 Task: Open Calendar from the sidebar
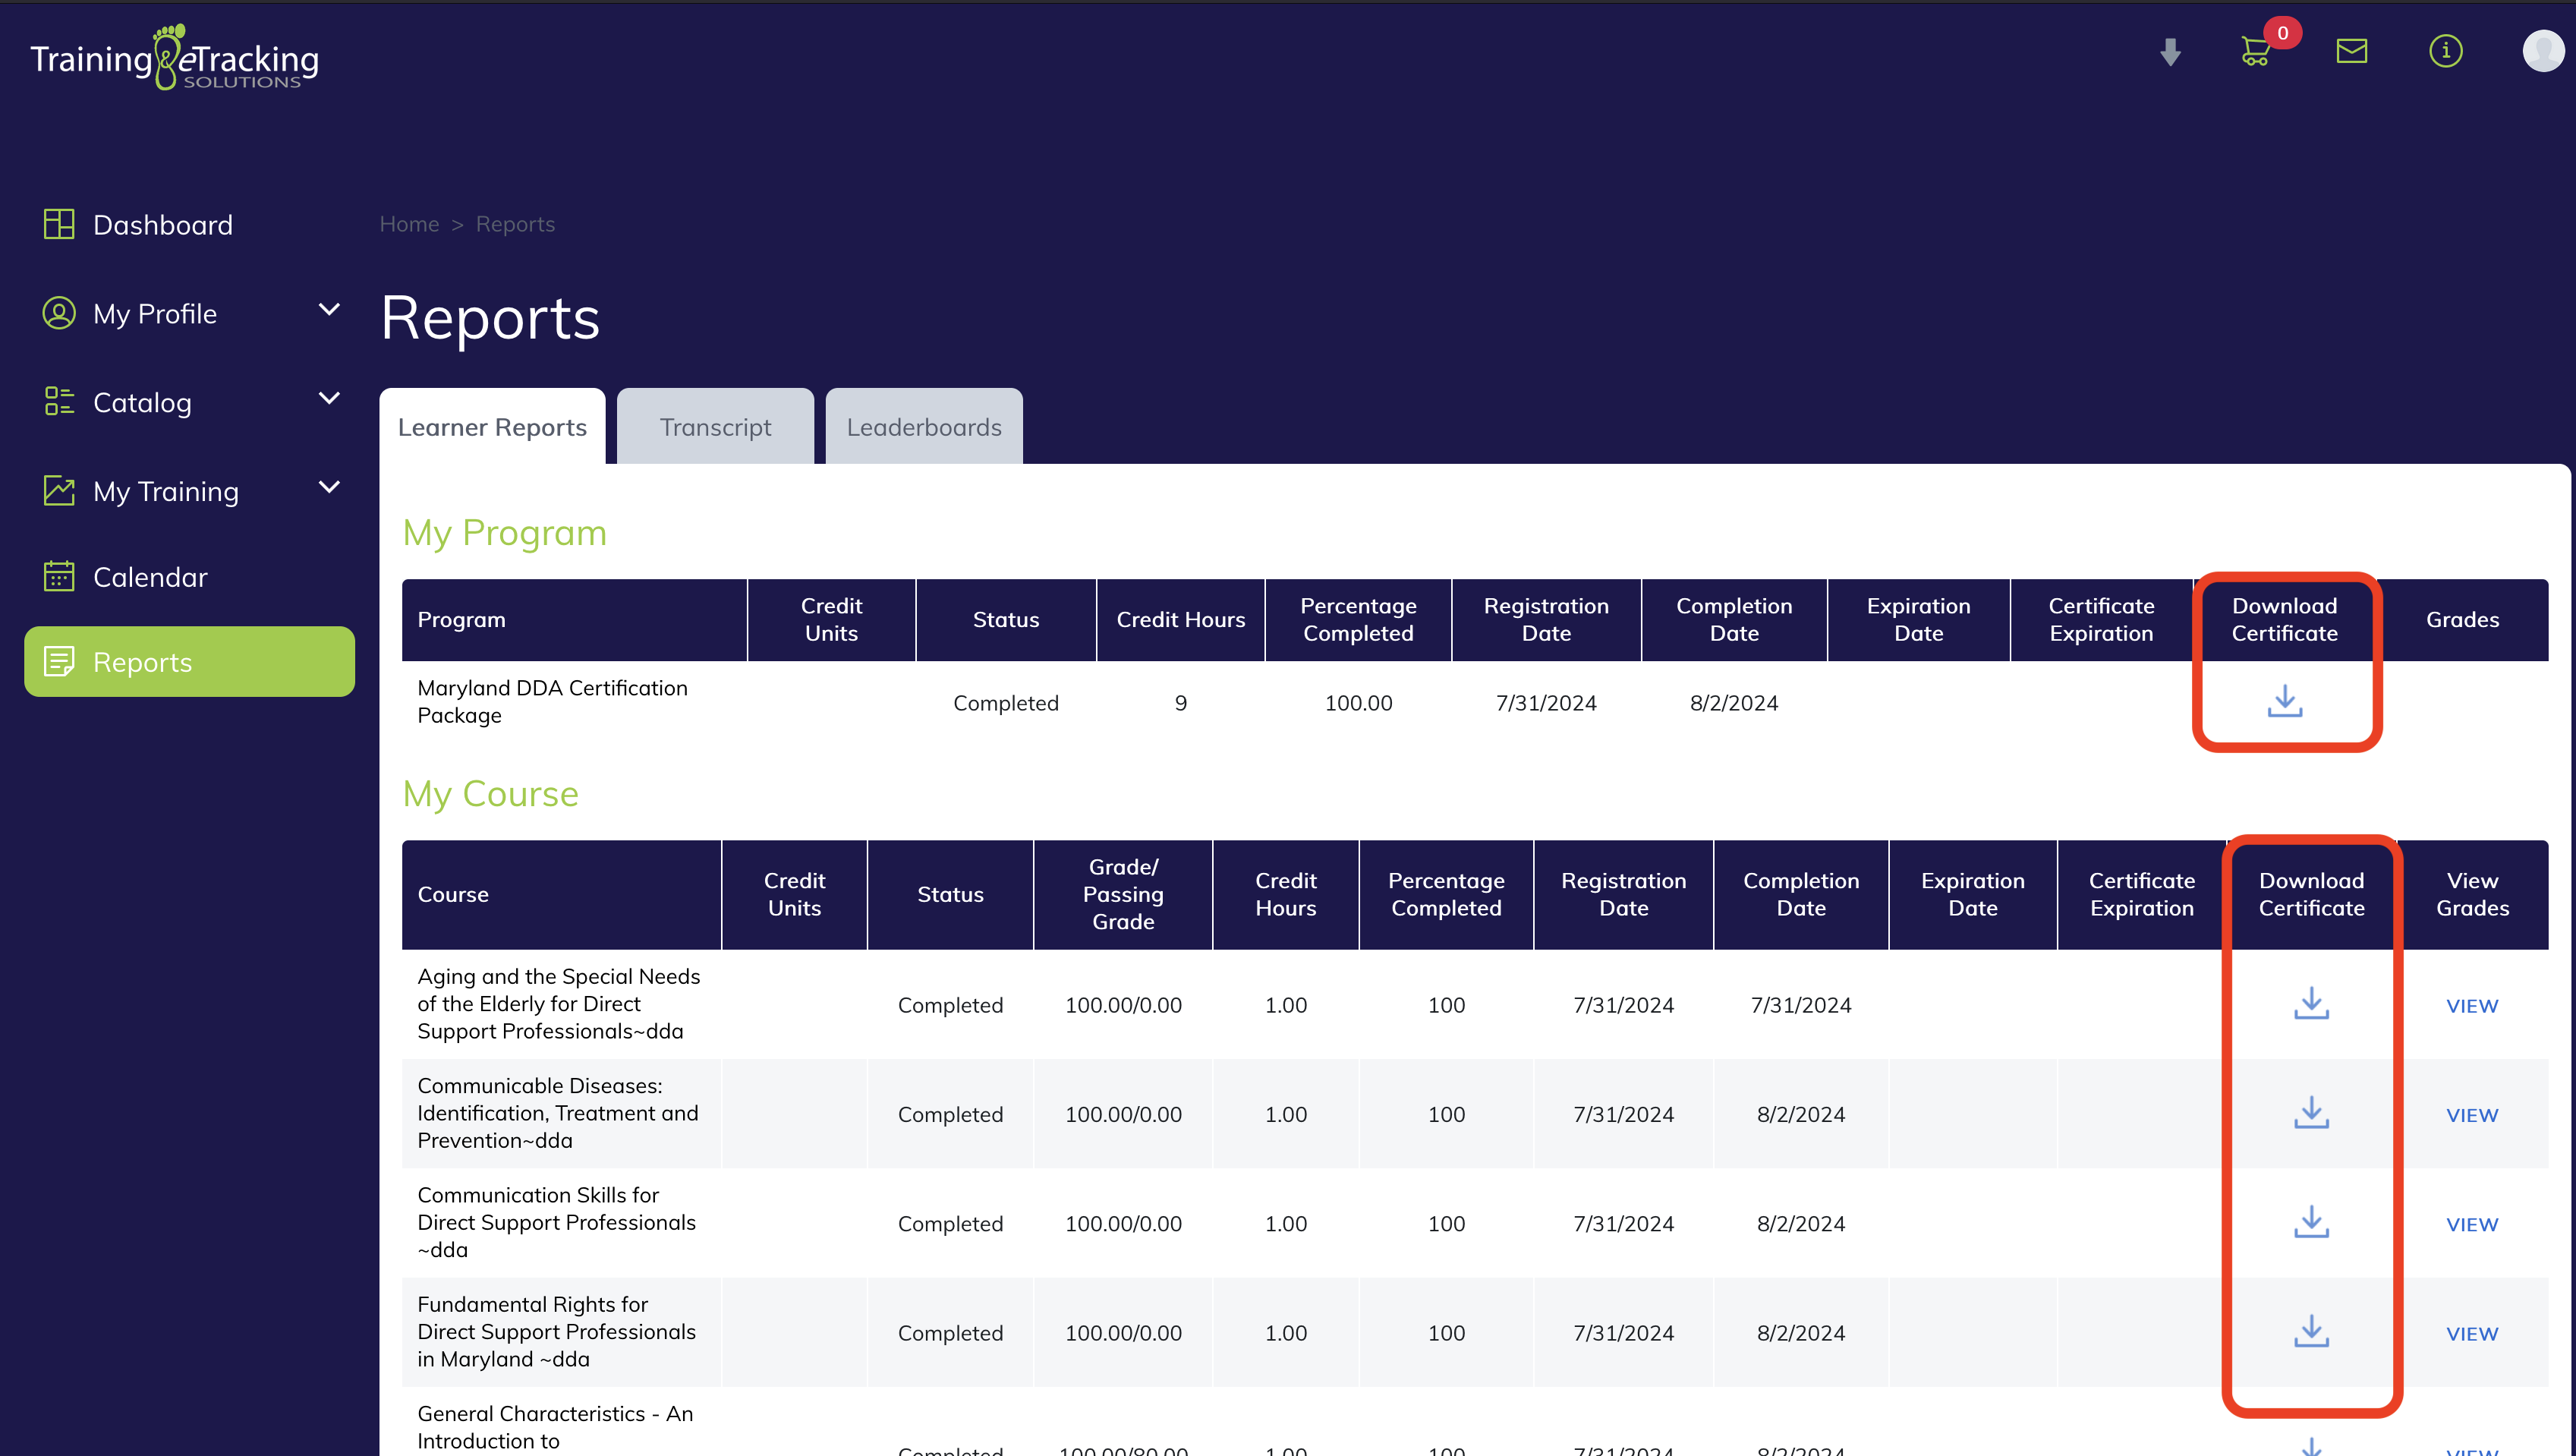click(x=150, y=577)
